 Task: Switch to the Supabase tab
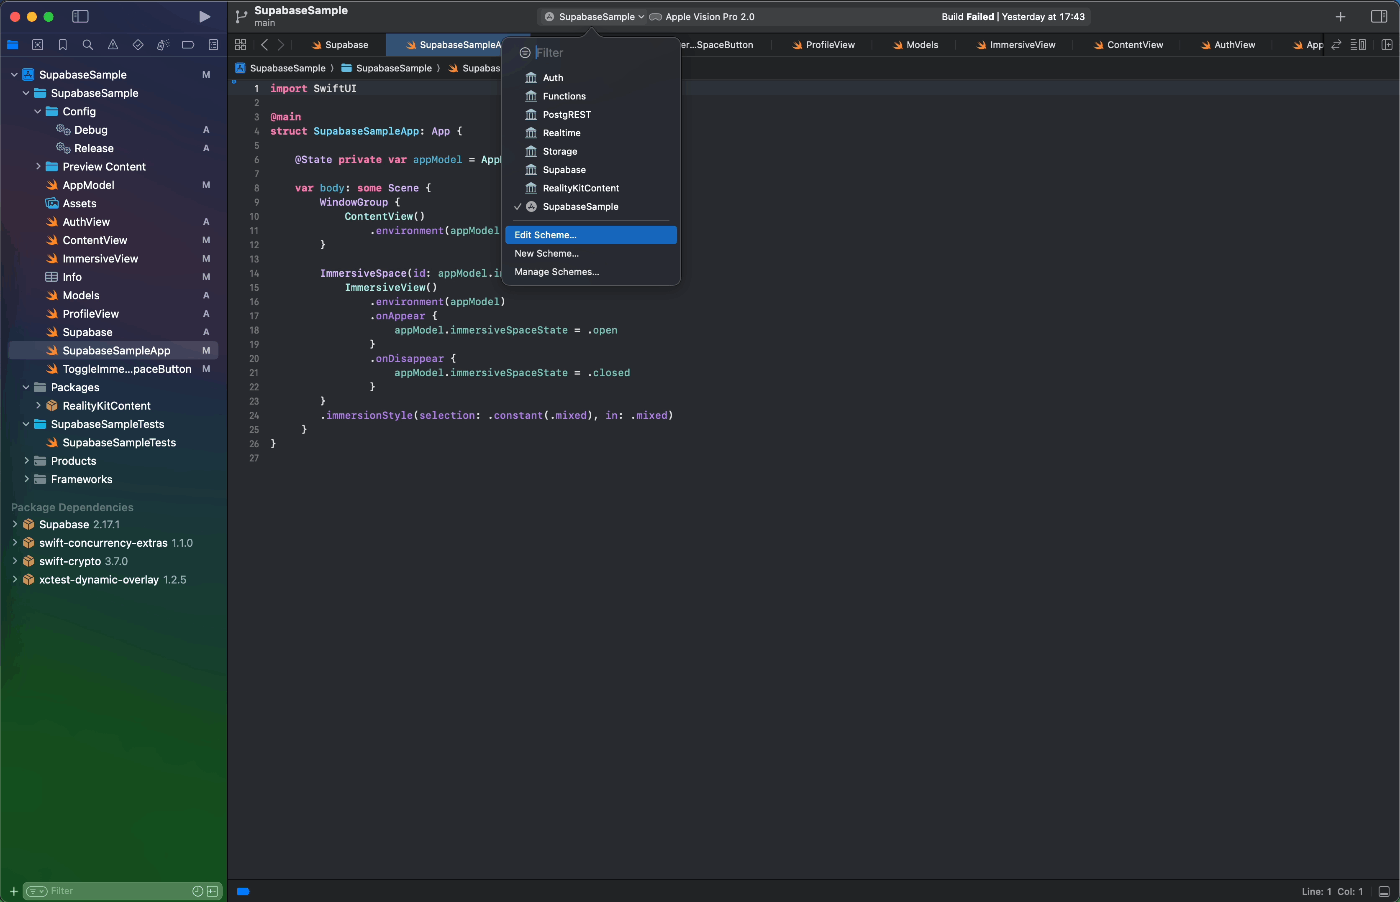(340, 45)
